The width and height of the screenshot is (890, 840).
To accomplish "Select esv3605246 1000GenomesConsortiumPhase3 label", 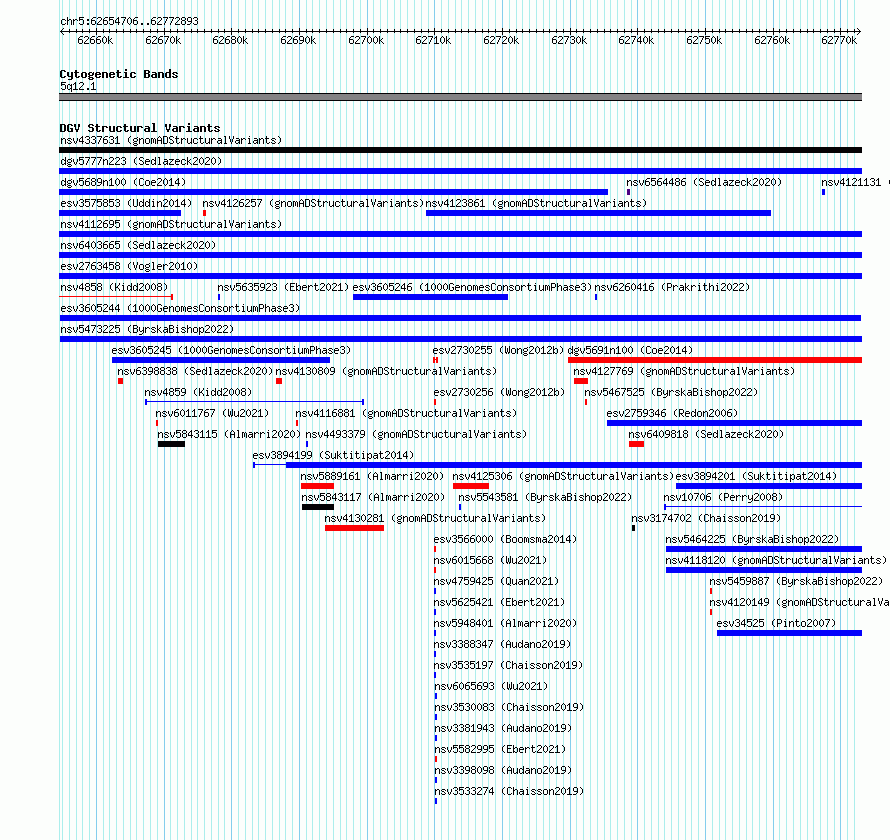I will point(472,287).
